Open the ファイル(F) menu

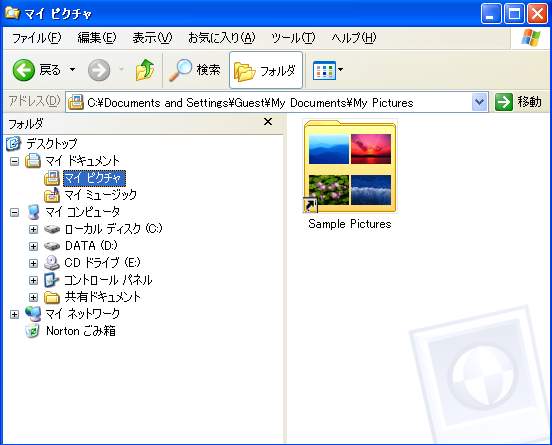36,38
